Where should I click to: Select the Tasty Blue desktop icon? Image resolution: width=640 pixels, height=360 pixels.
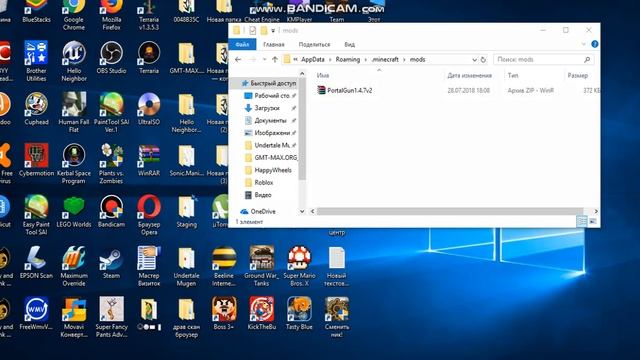point(299,313)
